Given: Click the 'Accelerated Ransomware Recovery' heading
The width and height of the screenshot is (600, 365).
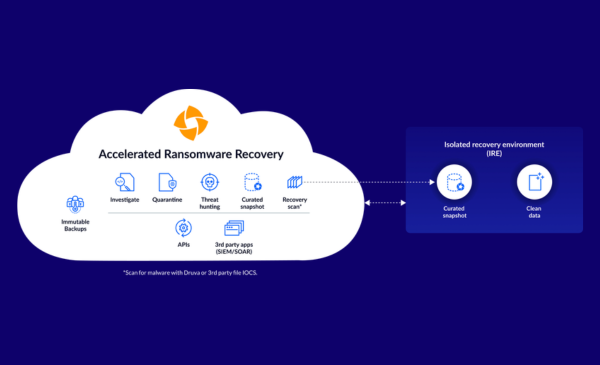Looking at the screenshot, I should 191,154.
